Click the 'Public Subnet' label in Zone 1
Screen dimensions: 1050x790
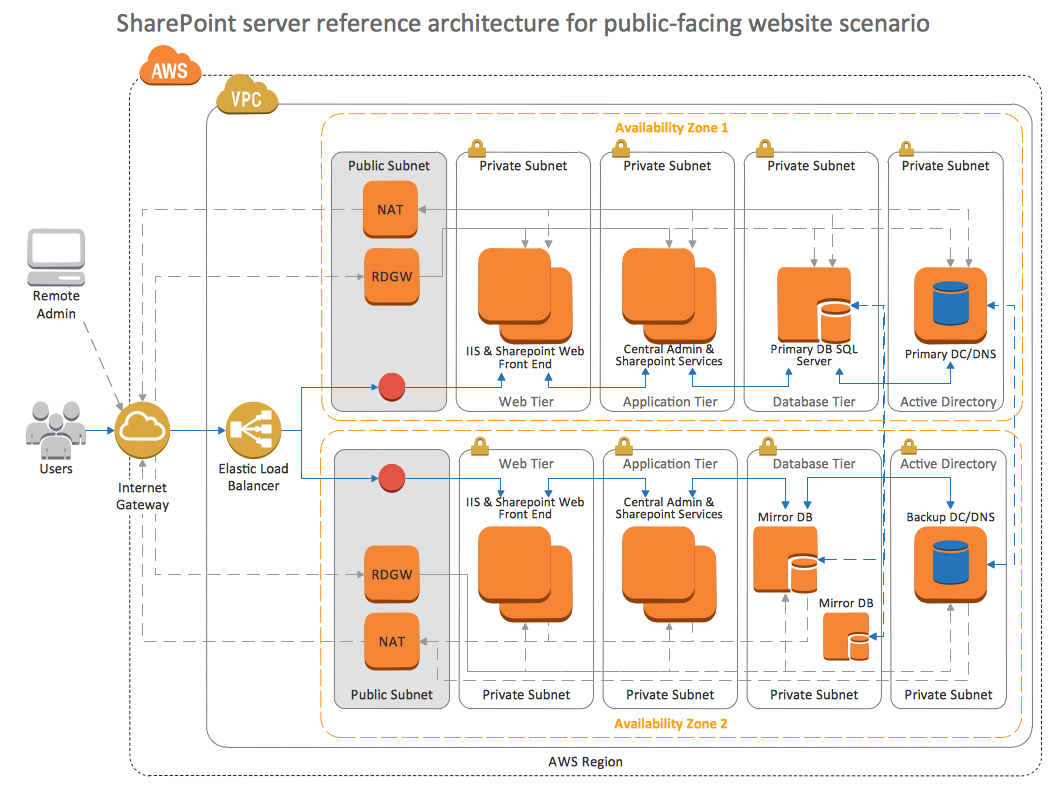[389, 165]
